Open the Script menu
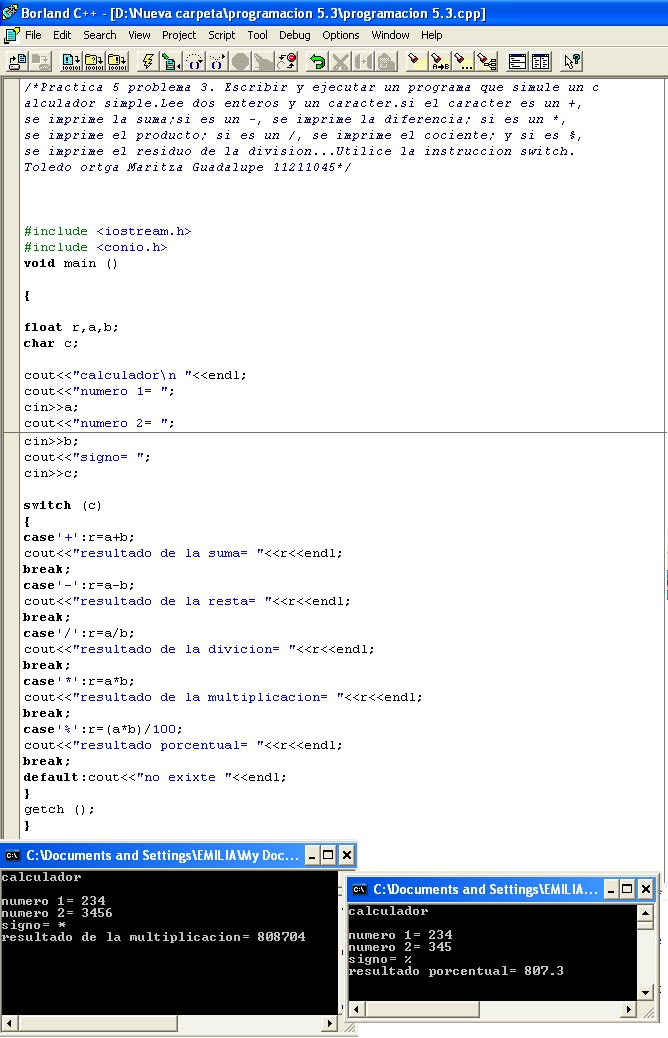 coord(222,35)
